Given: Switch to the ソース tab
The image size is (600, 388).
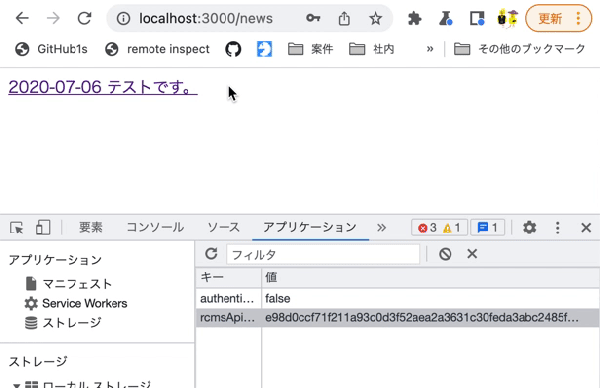Looking at the screenshot, I should tap(223, 227).
